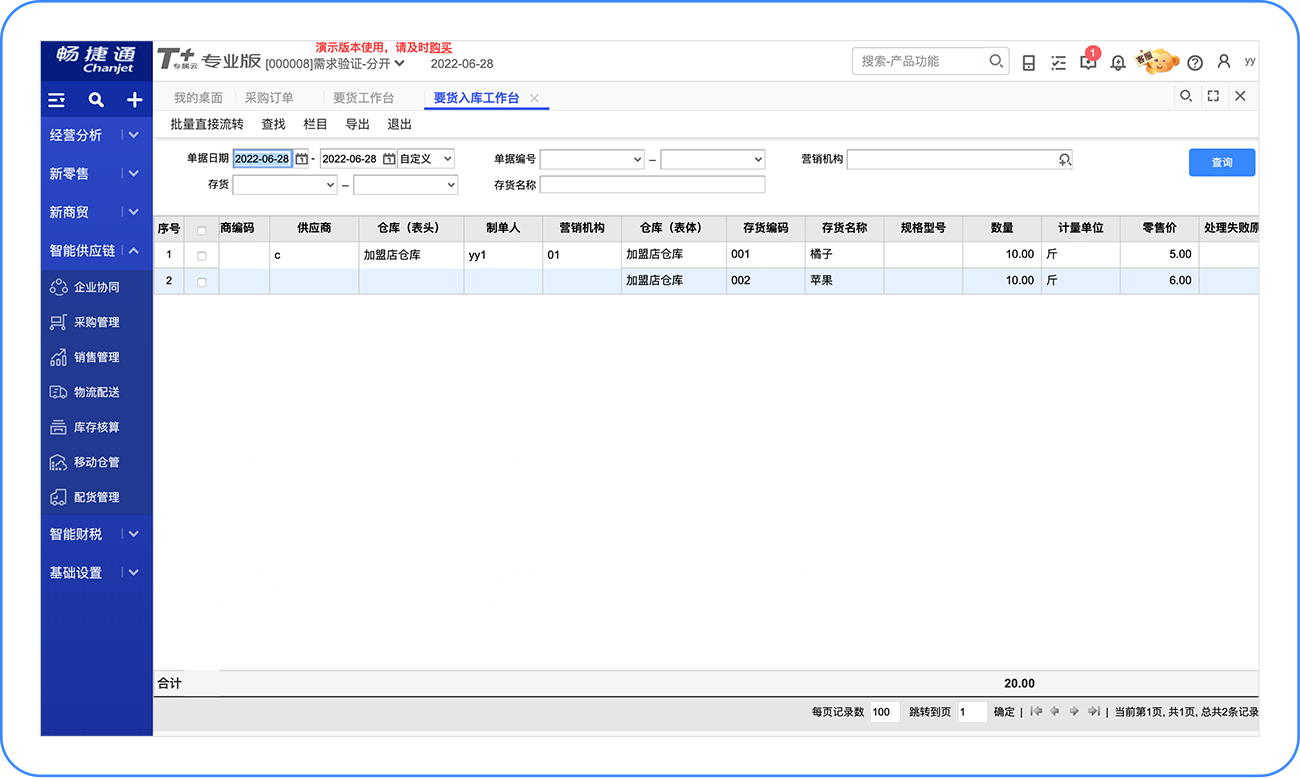Open 采购管理 in the sidebar
1300x778 pixels.
96,322
